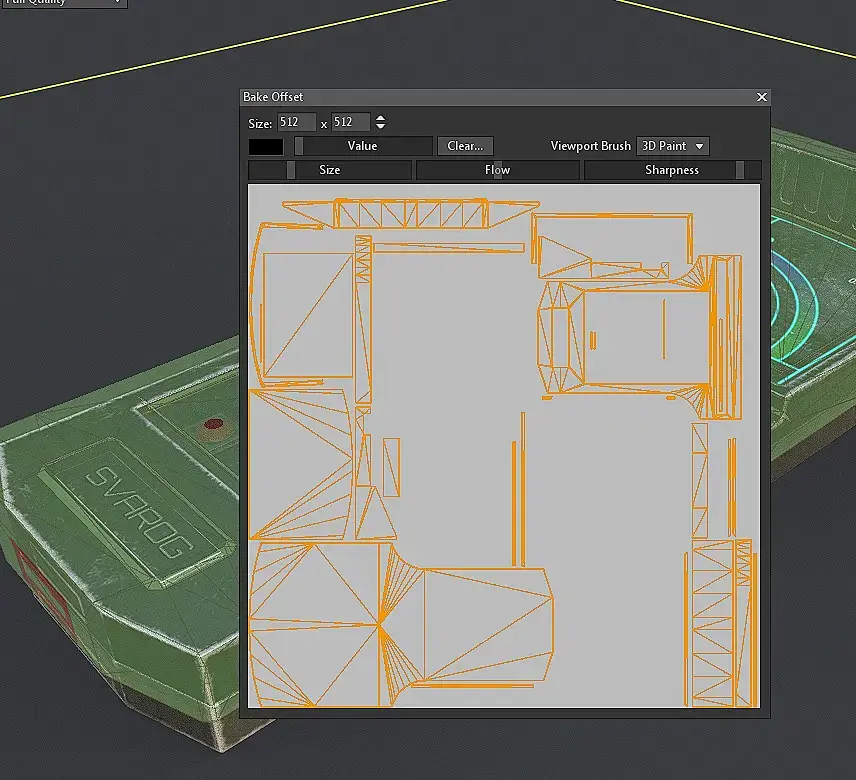Click the down arrow of the Size stepper
Image resolution: width=856 pixels, height=780 pixels.
381,126
